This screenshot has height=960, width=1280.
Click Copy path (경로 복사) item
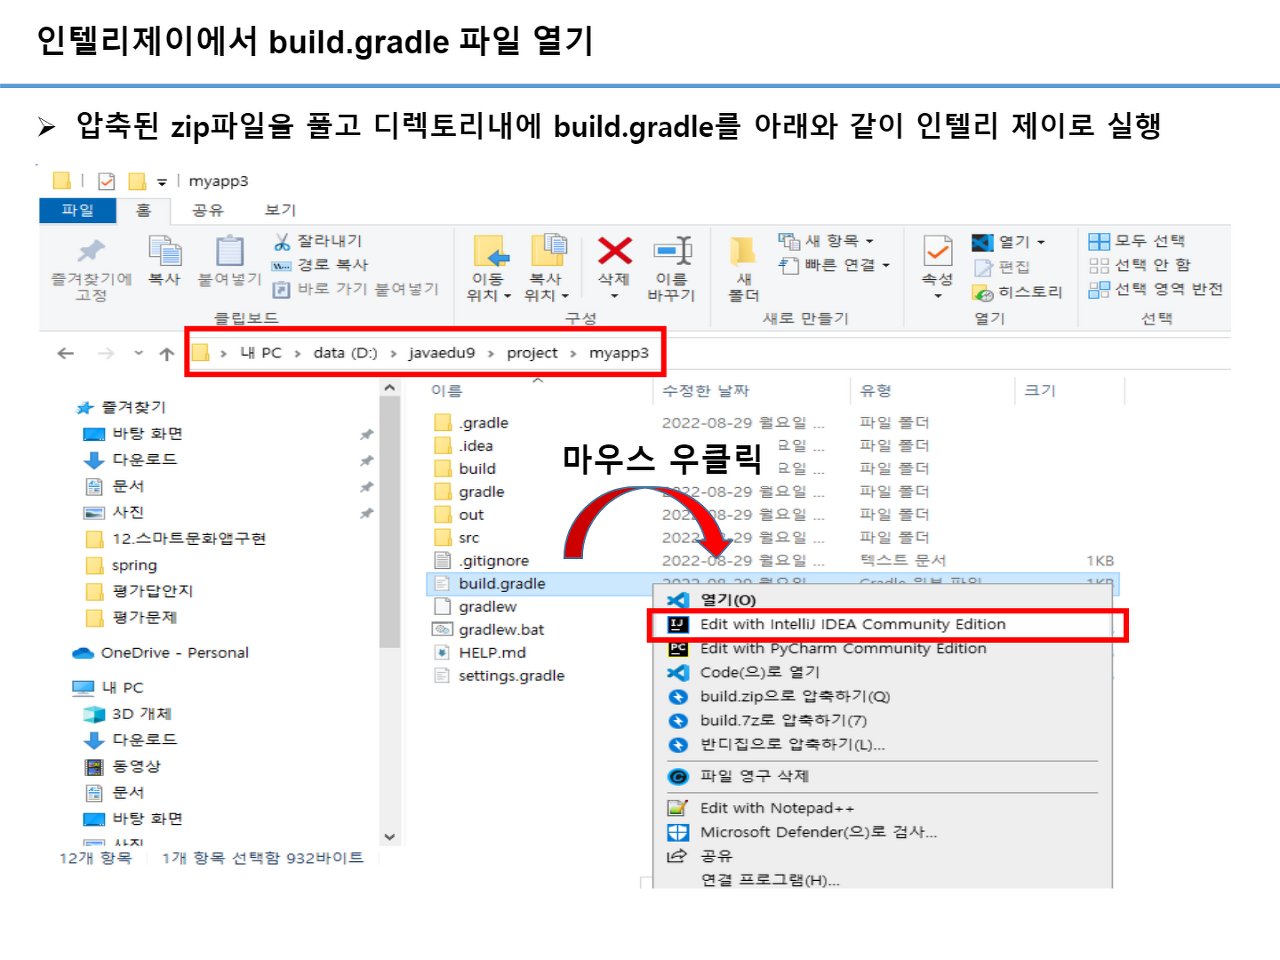click(x=321, y=265)
